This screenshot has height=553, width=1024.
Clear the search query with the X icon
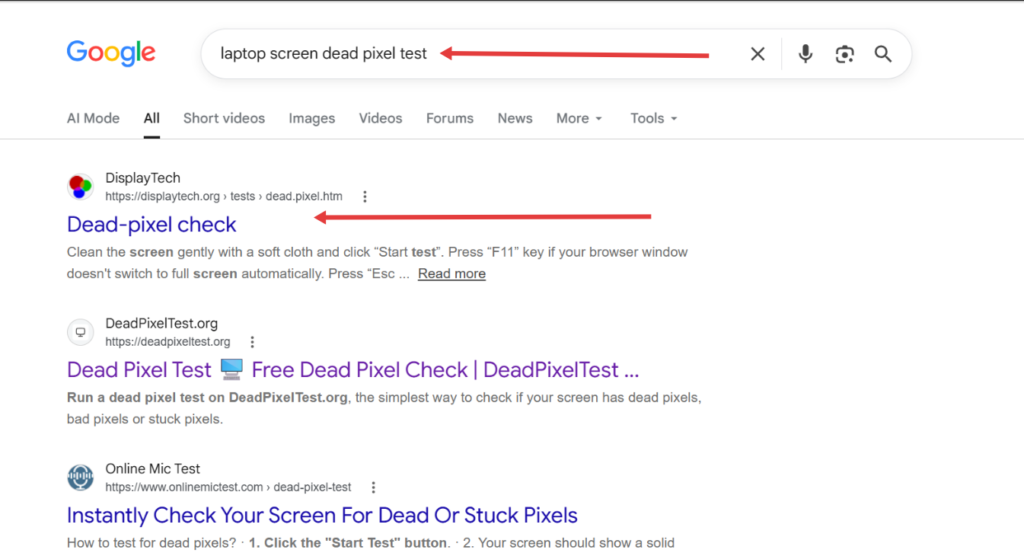tap(758, 54)
